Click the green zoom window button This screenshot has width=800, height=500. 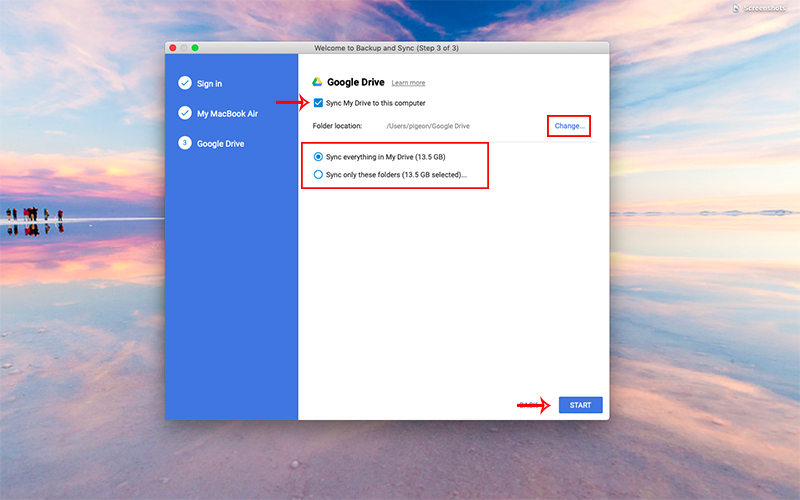pos(196,47)
